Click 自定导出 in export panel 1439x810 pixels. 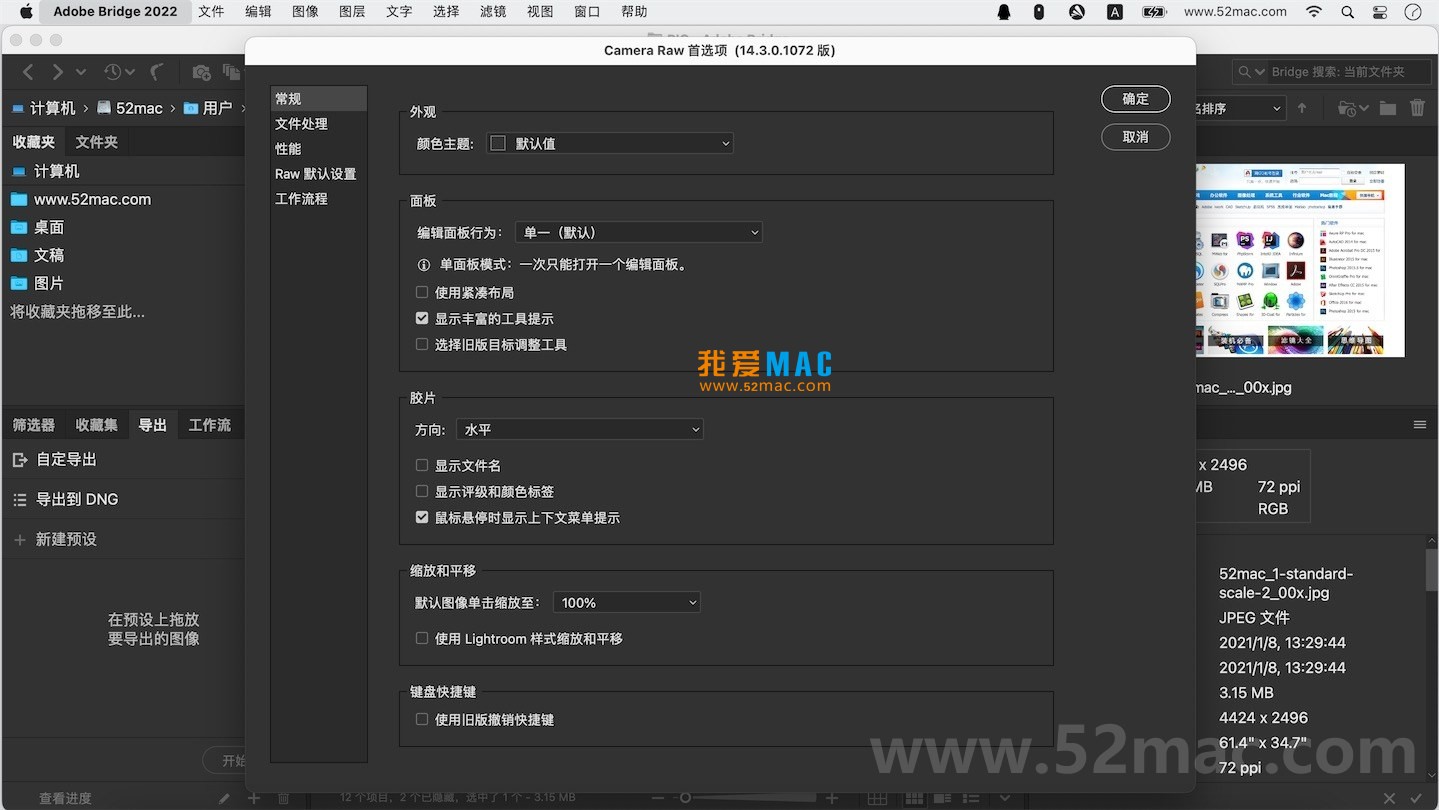coord(66,459)
